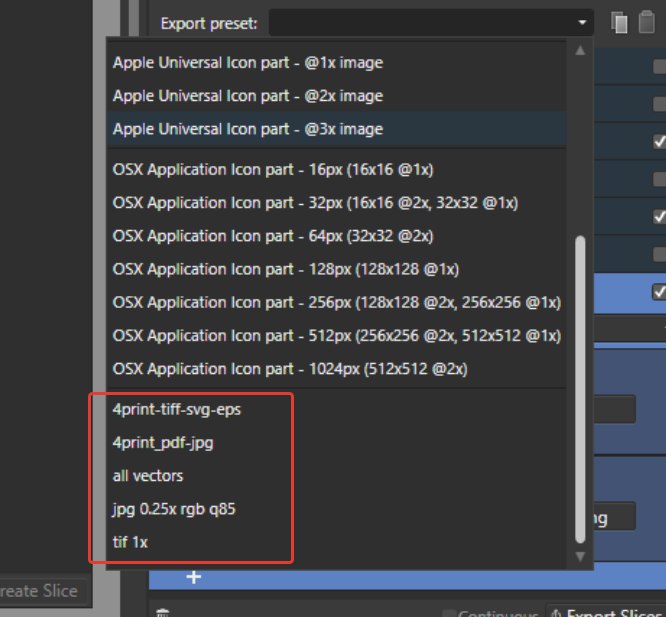Viewport: 666px width, 617px height.
Task: Select the tif 1x preset
Action: coord(336,542)
